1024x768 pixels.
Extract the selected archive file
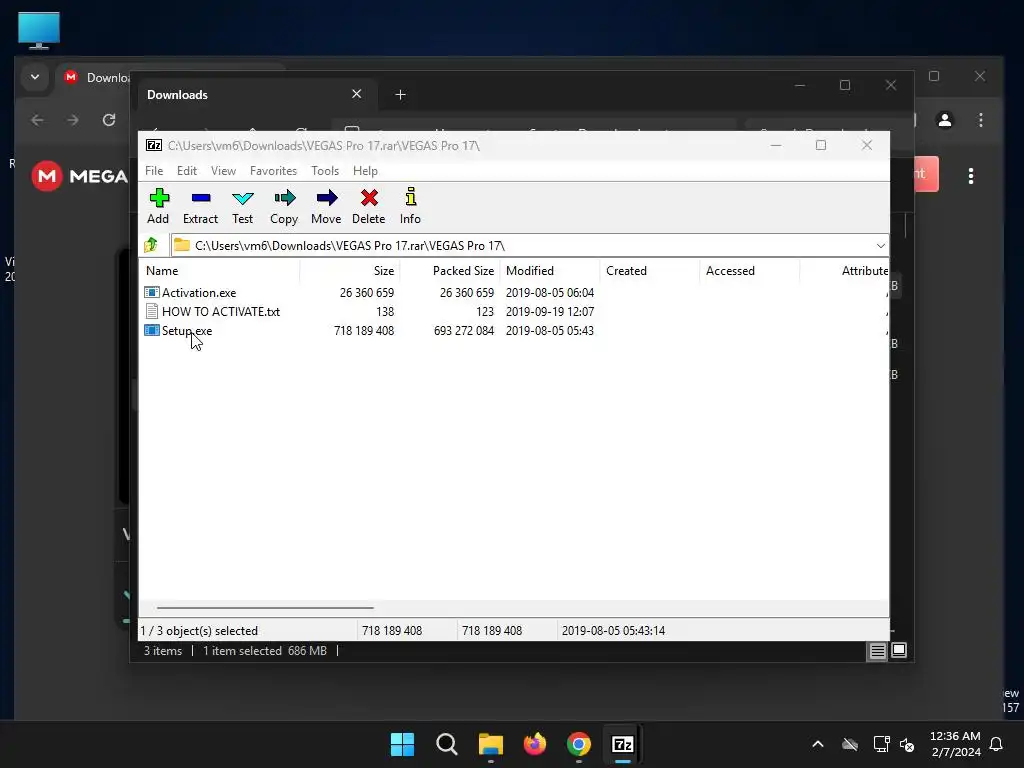tap(200, 206)
